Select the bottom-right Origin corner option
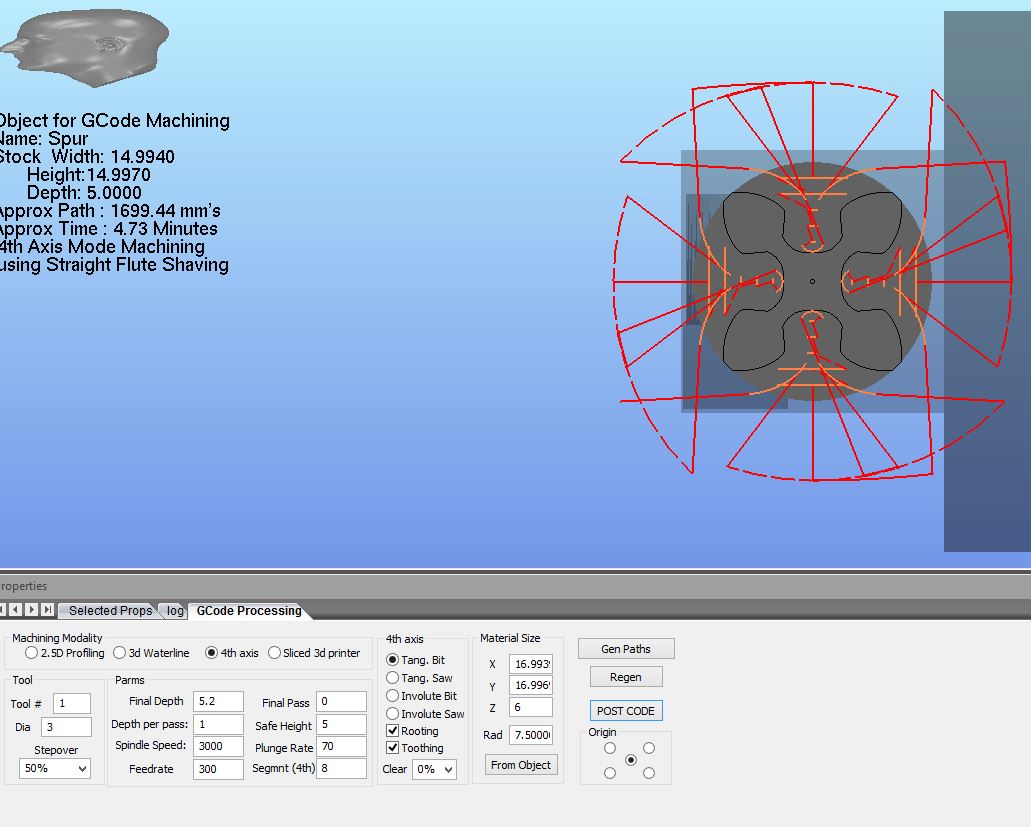The image size is (1031, 827). coord(649,773)
